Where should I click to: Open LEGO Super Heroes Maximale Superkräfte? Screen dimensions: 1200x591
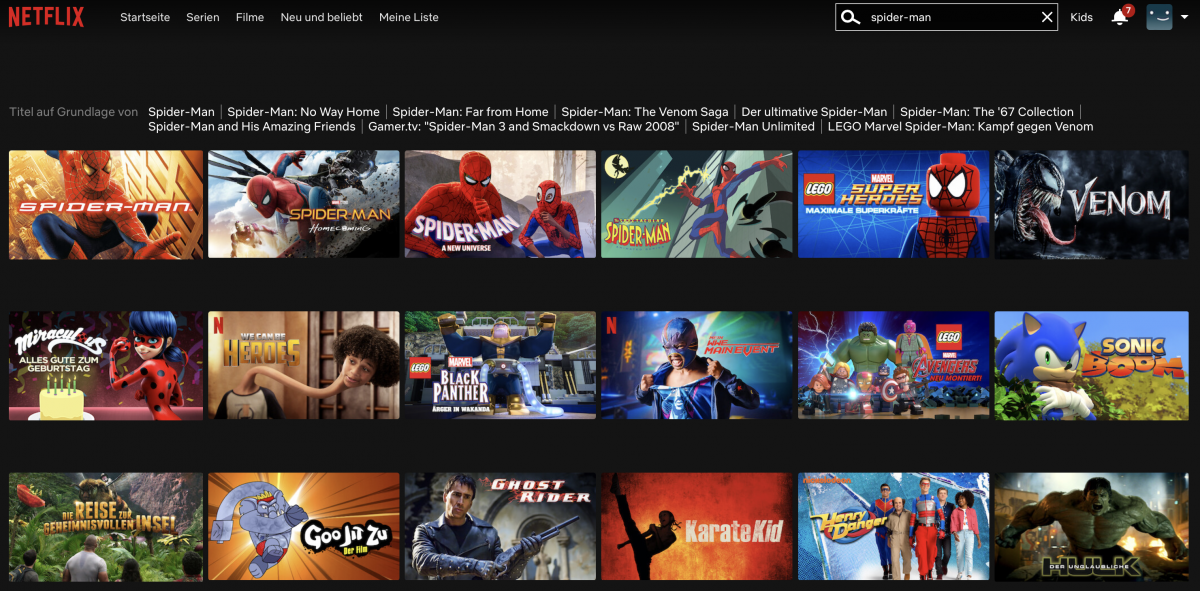click(893, 205)
